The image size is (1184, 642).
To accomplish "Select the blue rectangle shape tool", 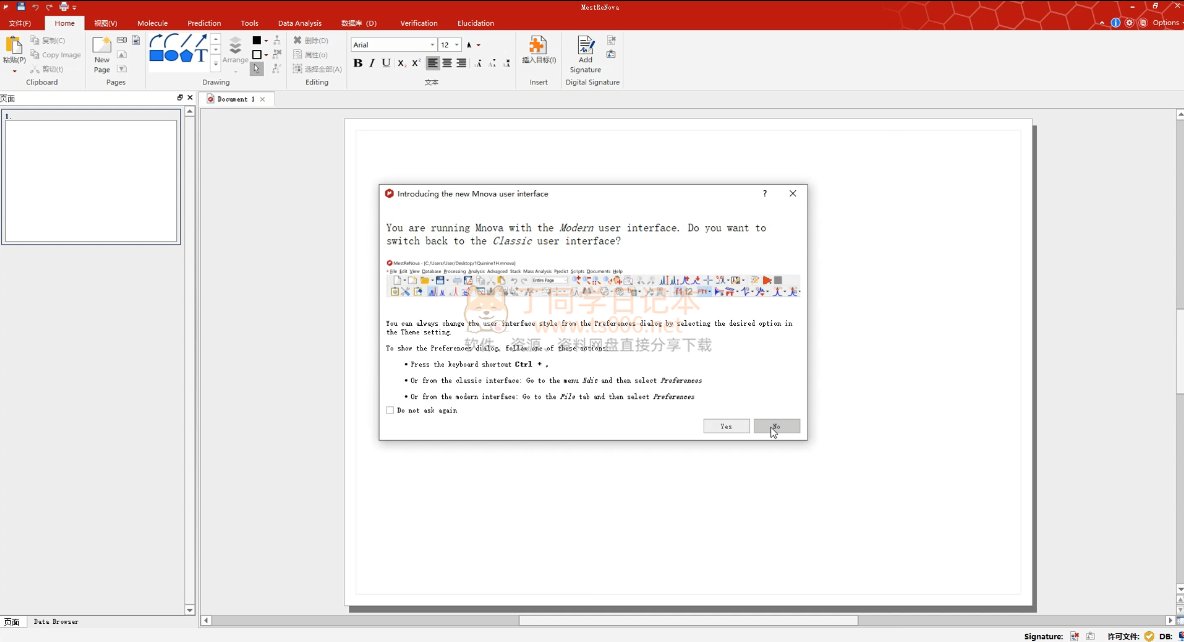I will [x=156, y=55].
